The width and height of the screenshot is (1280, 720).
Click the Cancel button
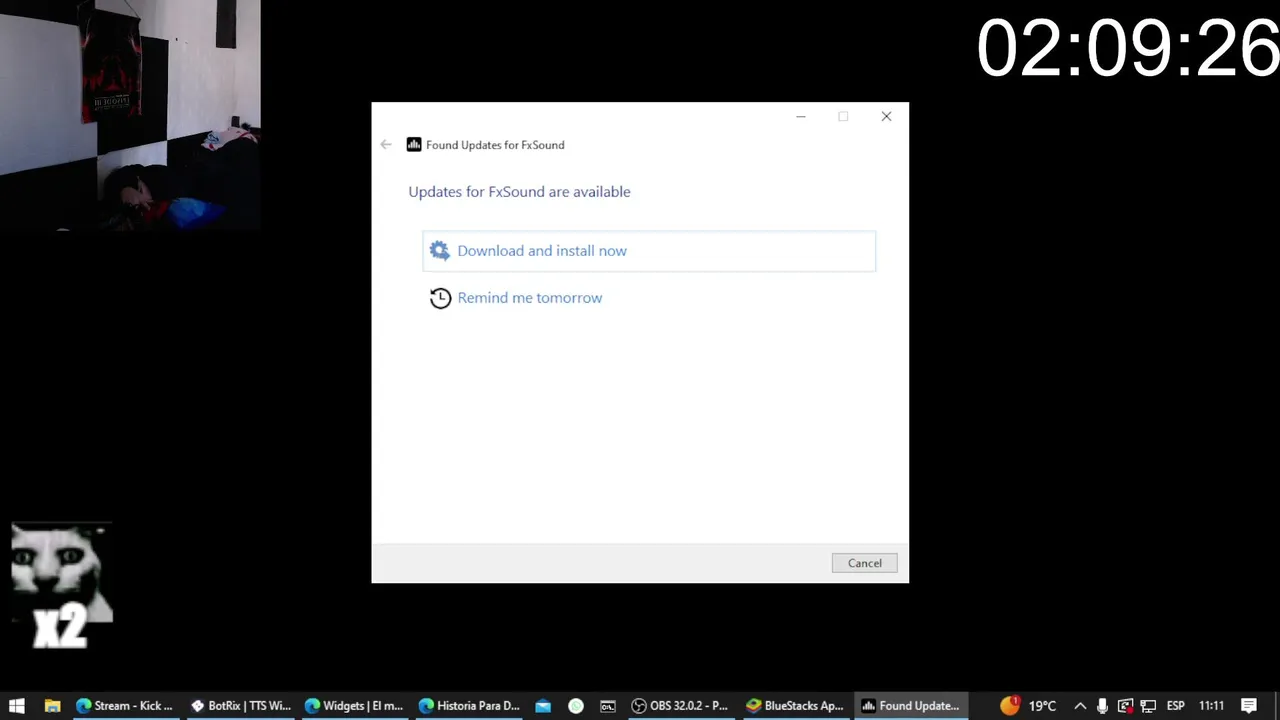tap(864, 563)
